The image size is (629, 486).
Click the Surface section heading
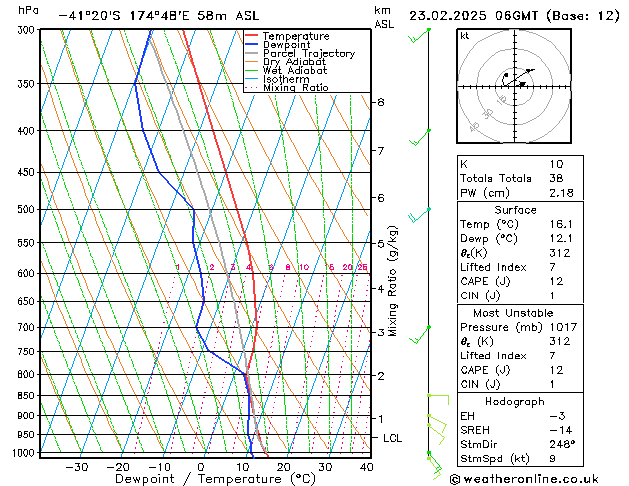click(515, 210)
